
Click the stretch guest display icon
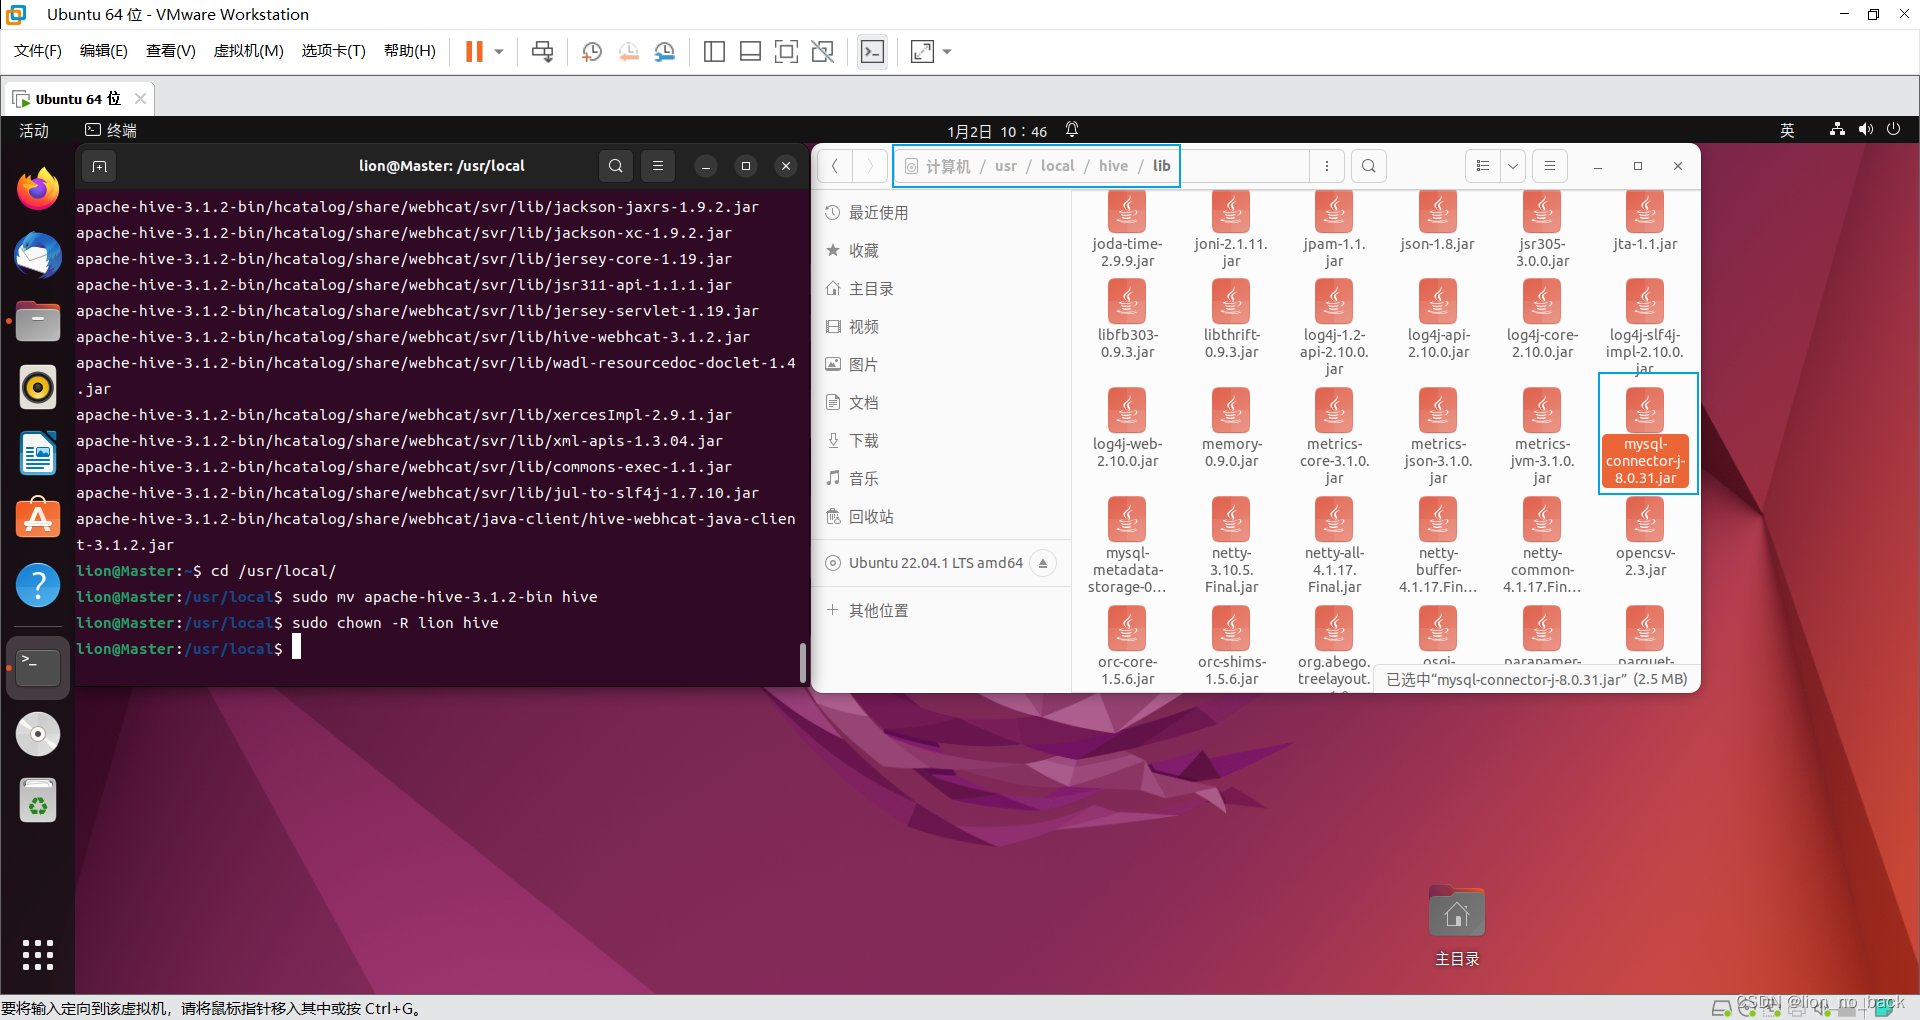point(922,51)
